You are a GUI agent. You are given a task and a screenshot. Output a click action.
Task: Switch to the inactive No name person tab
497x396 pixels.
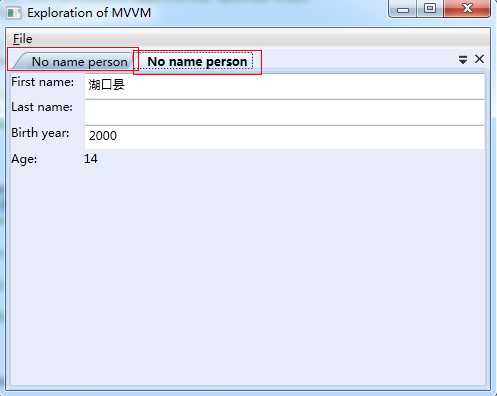pyautogui.click(x=74, y=62)
